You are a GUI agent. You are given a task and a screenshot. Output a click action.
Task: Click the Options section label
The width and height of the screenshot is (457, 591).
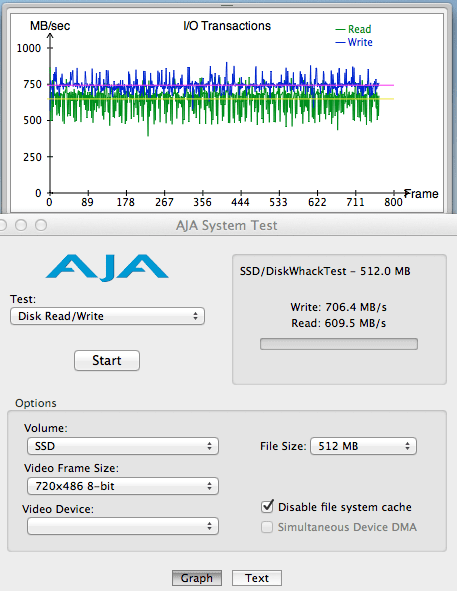tap(35, 403)
